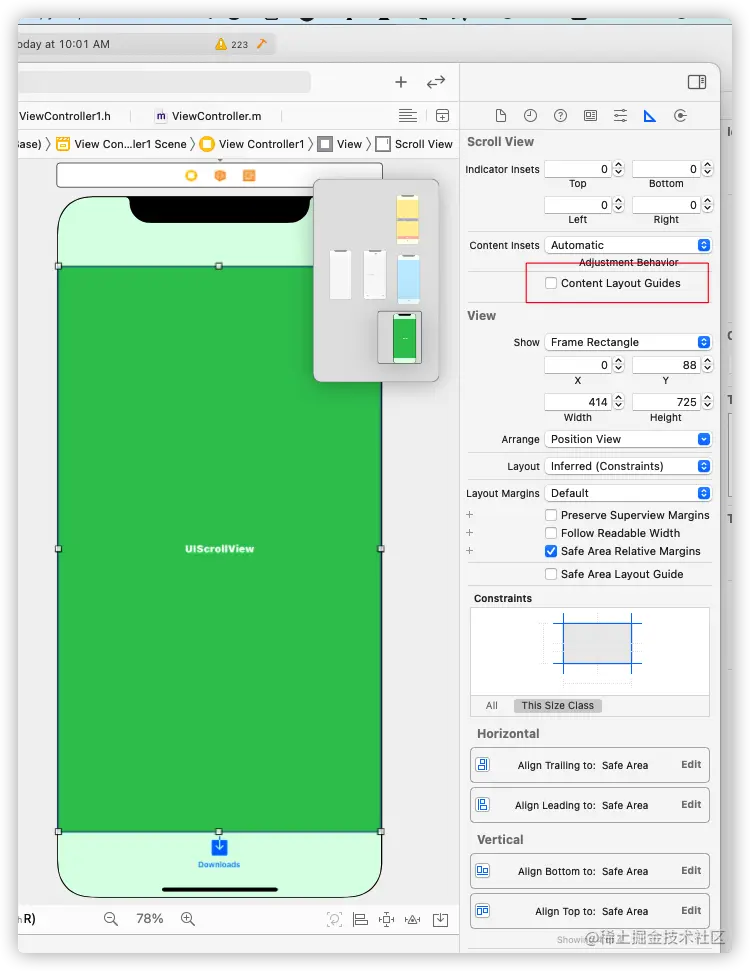Select the View Controller yellow dock icon

pos(191,176)
